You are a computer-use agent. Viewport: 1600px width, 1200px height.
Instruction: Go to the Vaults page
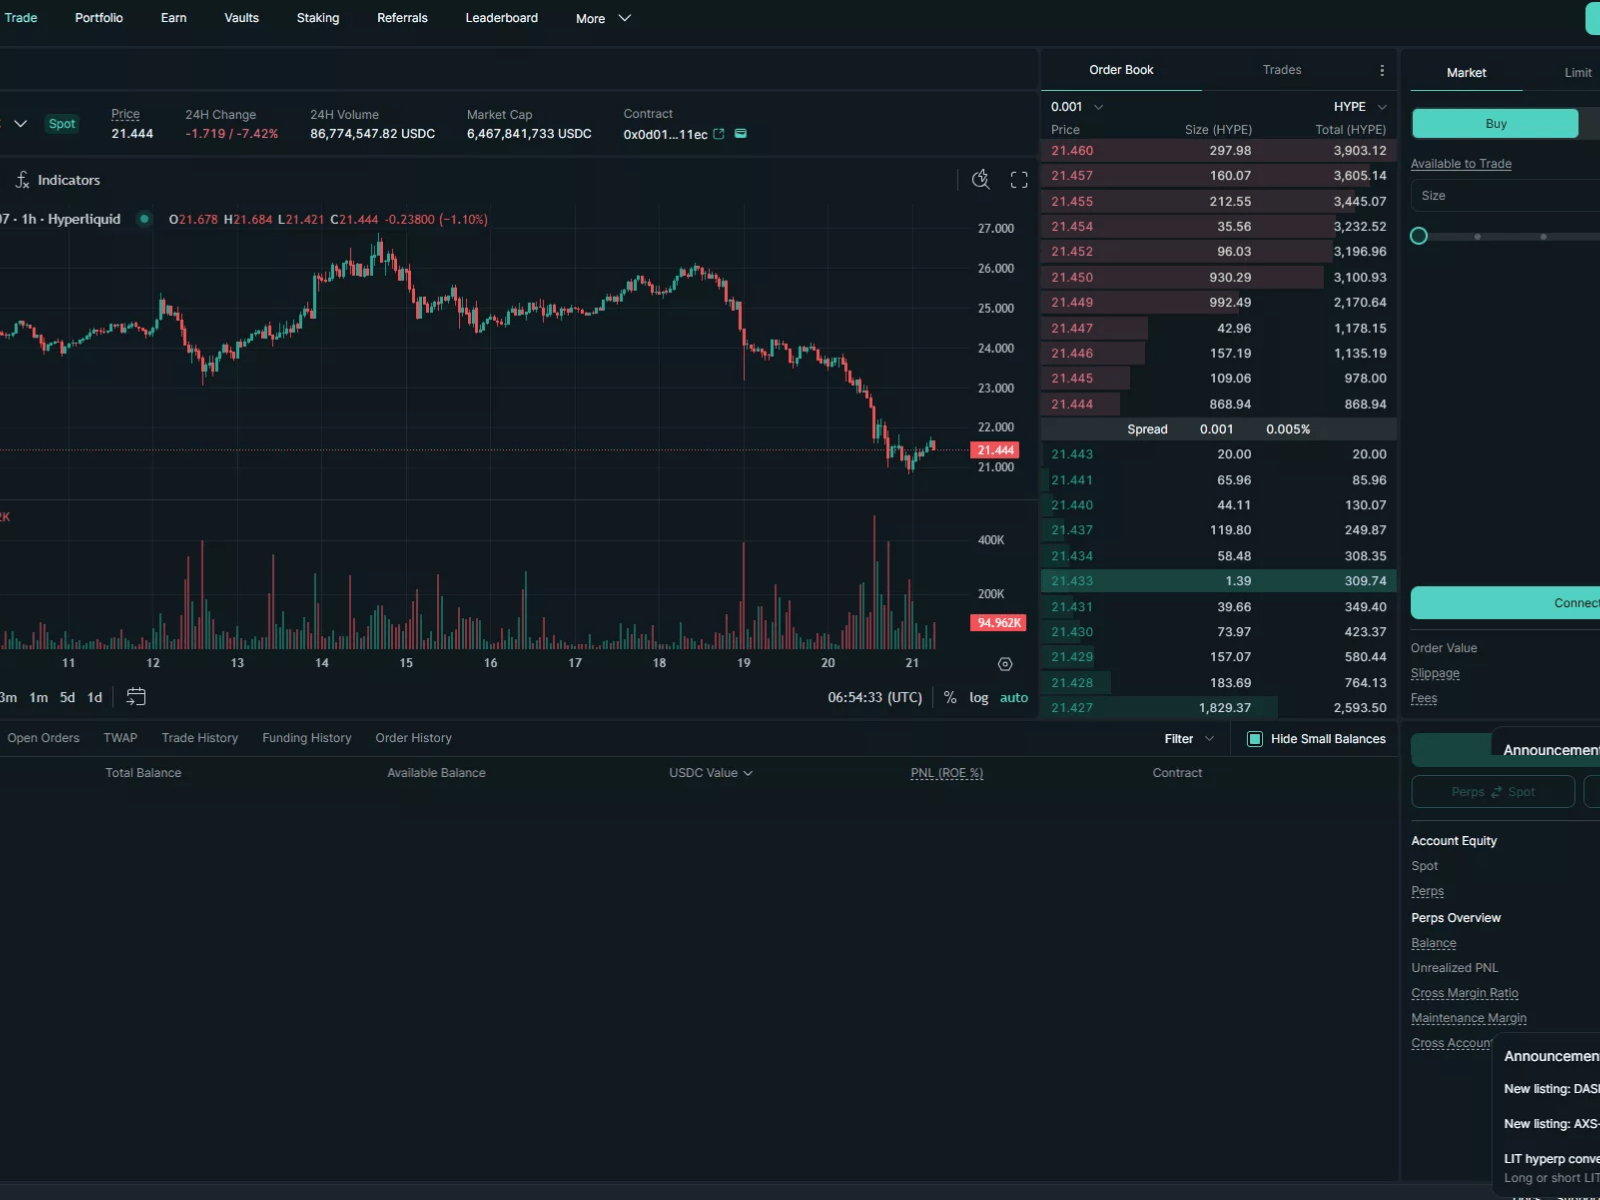pyautogui.click(x=241, y=18)
